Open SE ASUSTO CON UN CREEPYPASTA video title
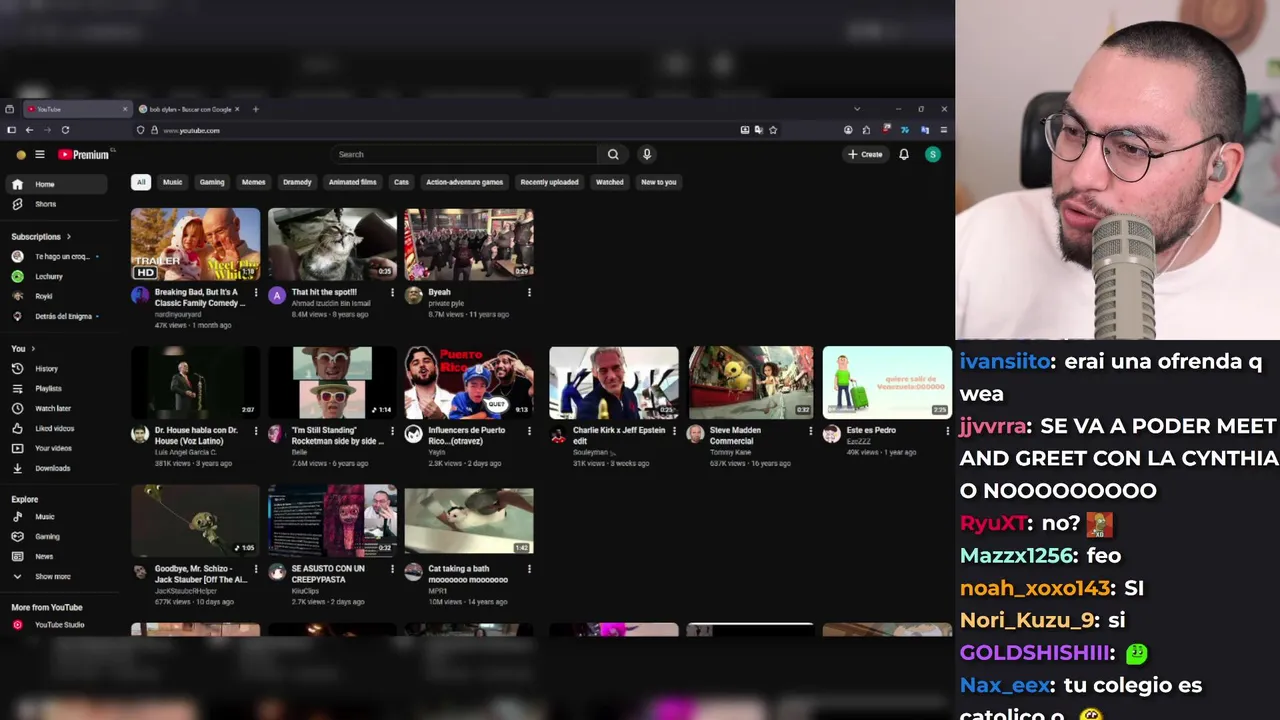 [328, 574]
